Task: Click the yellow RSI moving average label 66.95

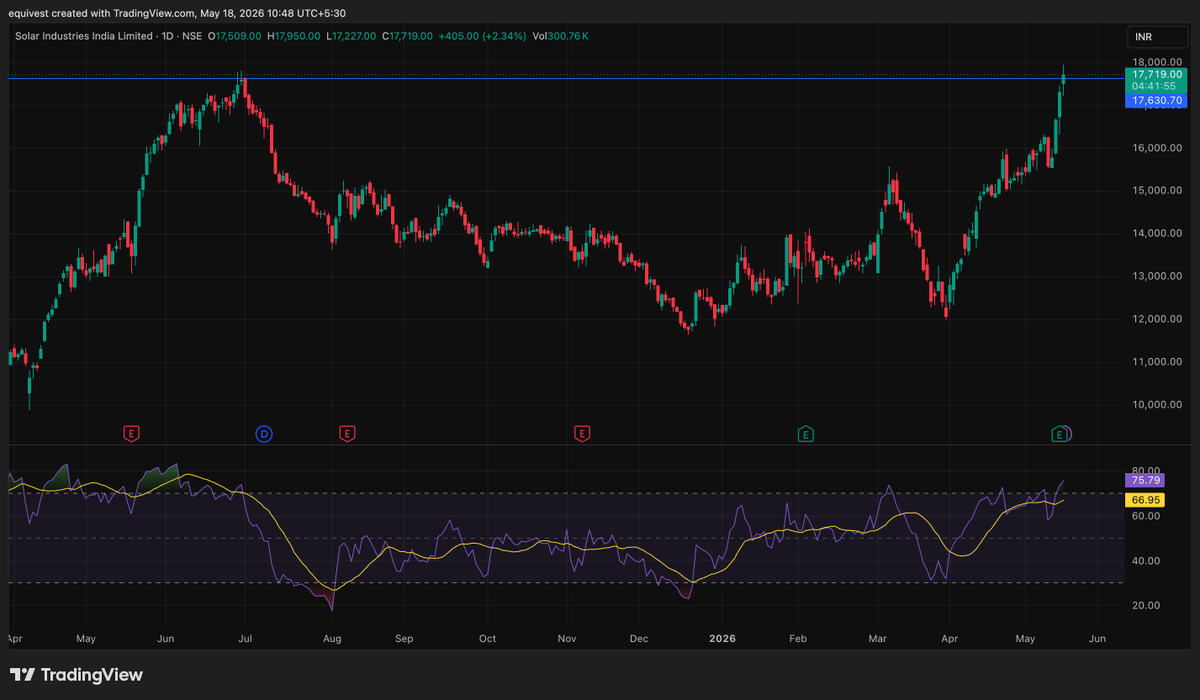Action: (x=1146, y=499)
